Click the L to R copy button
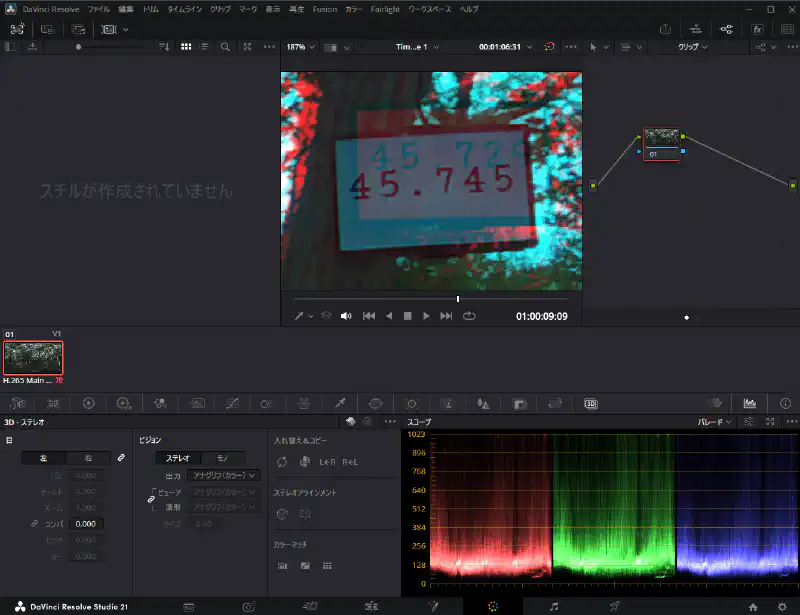The width and height of the screenshot is (800, 615). [327, 462]
